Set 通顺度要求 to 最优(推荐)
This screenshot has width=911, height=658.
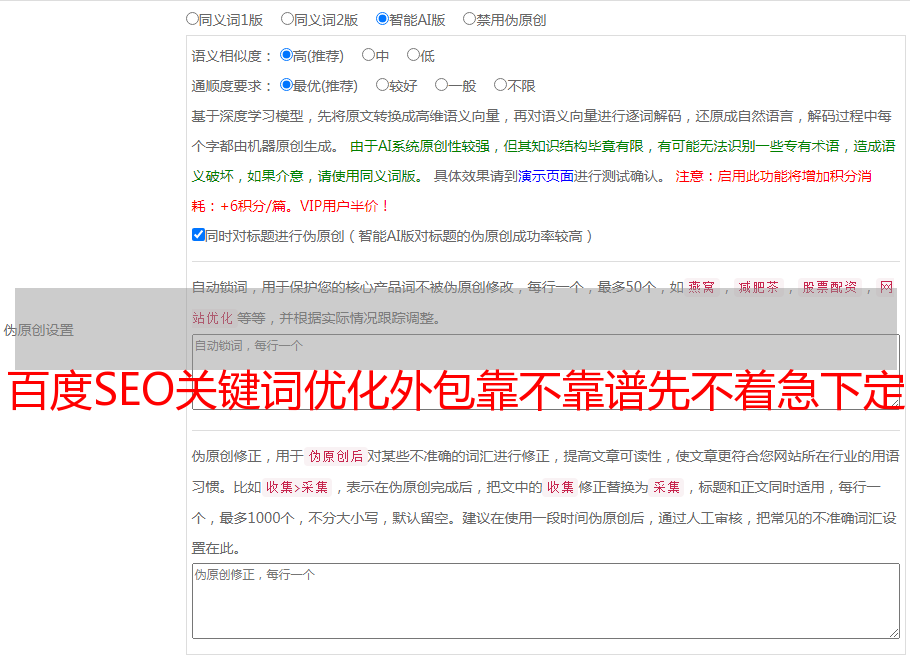coord(286,85)
